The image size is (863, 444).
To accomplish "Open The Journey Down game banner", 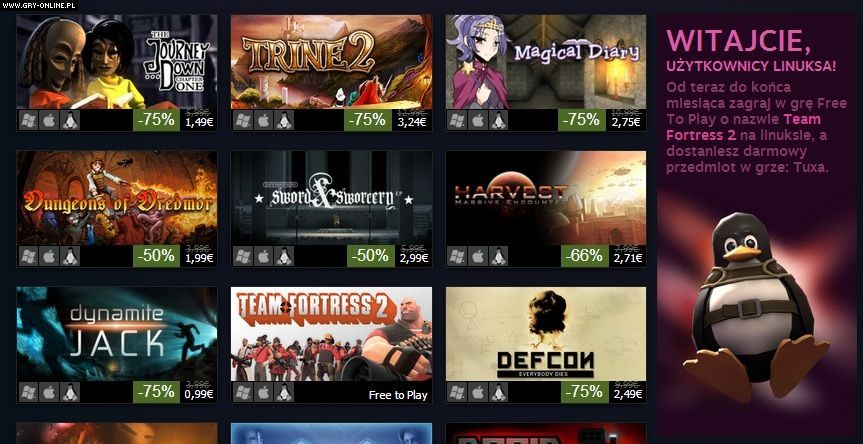I will pyautogui.click(x=117, y=62).
